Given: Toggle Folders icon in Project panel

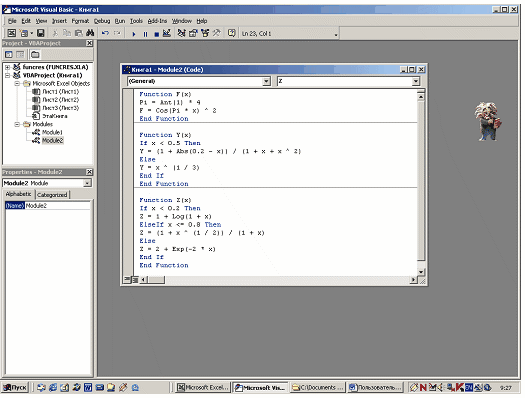Looking at the screenshot, I should [35, 54].
